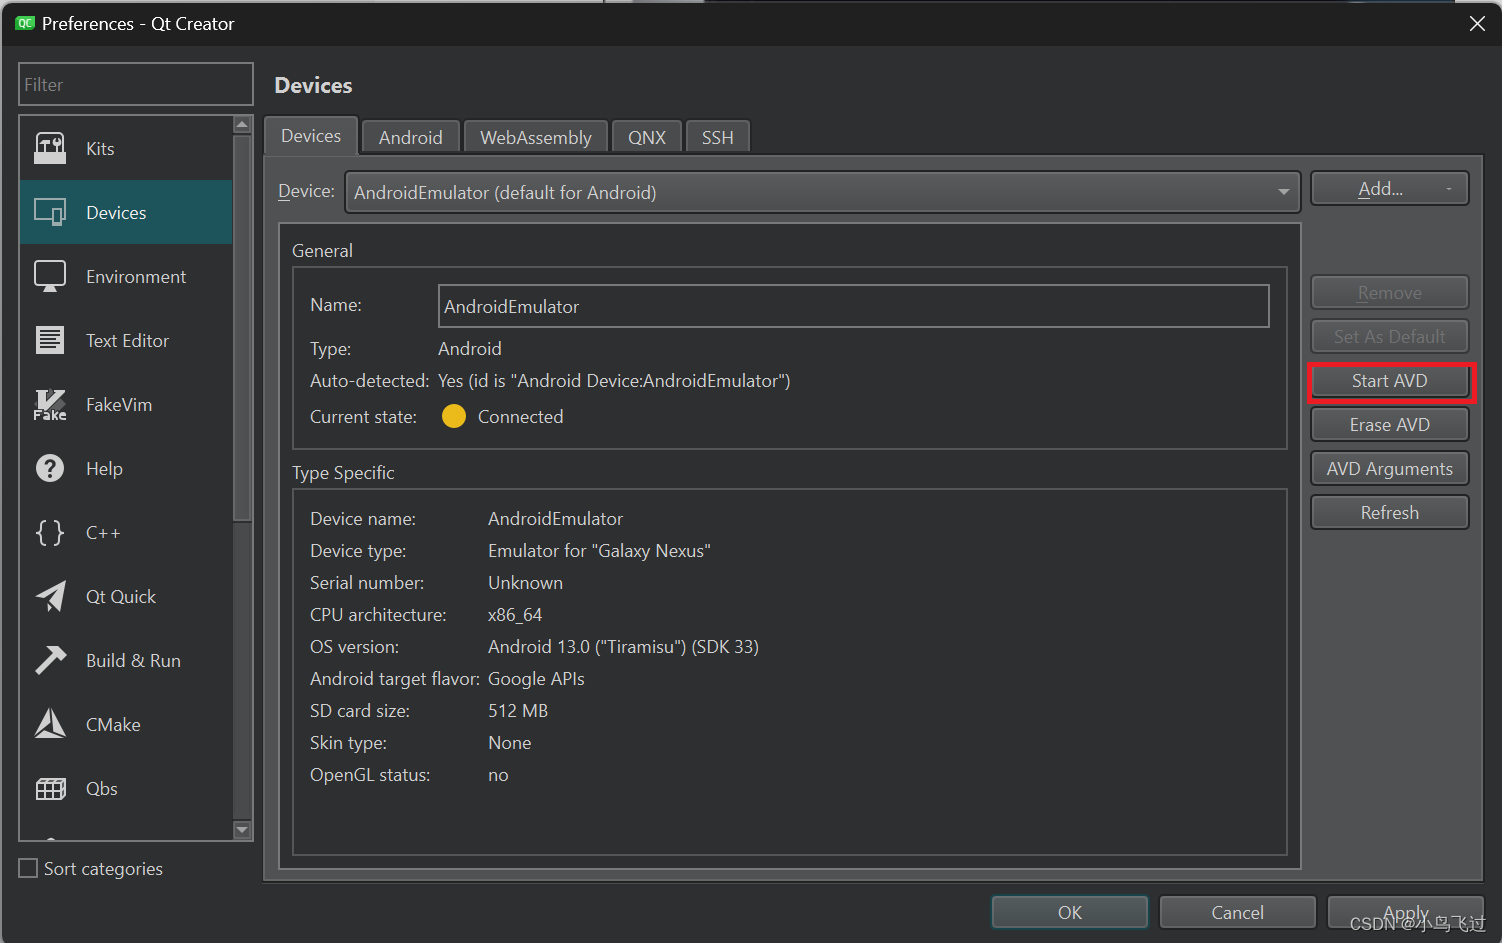1502x943 pixels.
Task: Click into the Filter search field
Action: 136,84
